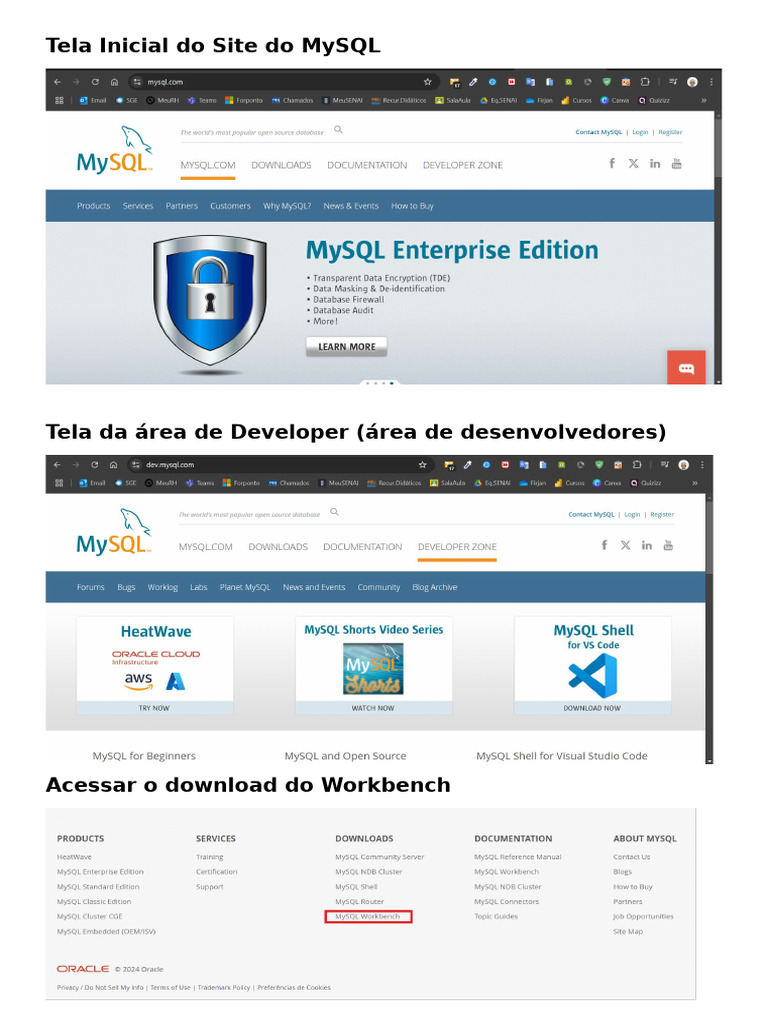
Task: Open the Facebook icon on the dev.mysql.com page
Action: click(x=604, y=545)
